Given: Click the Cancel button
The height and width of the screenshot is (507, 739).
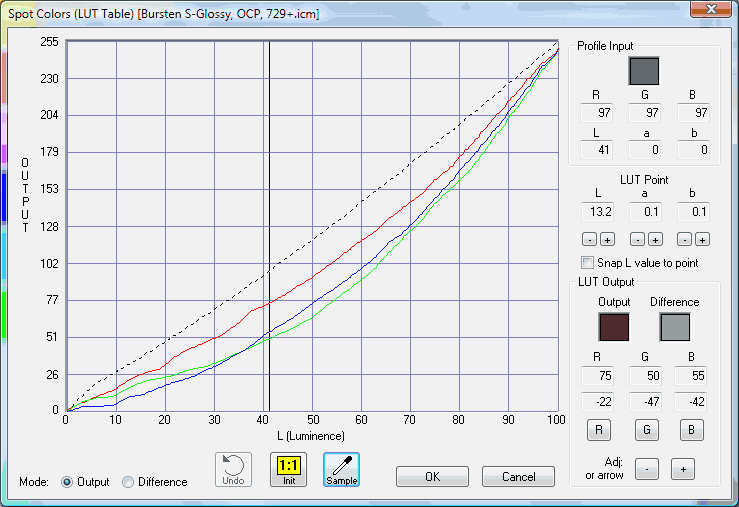Looking at the screenshot, I should click(x=518, y=477).
